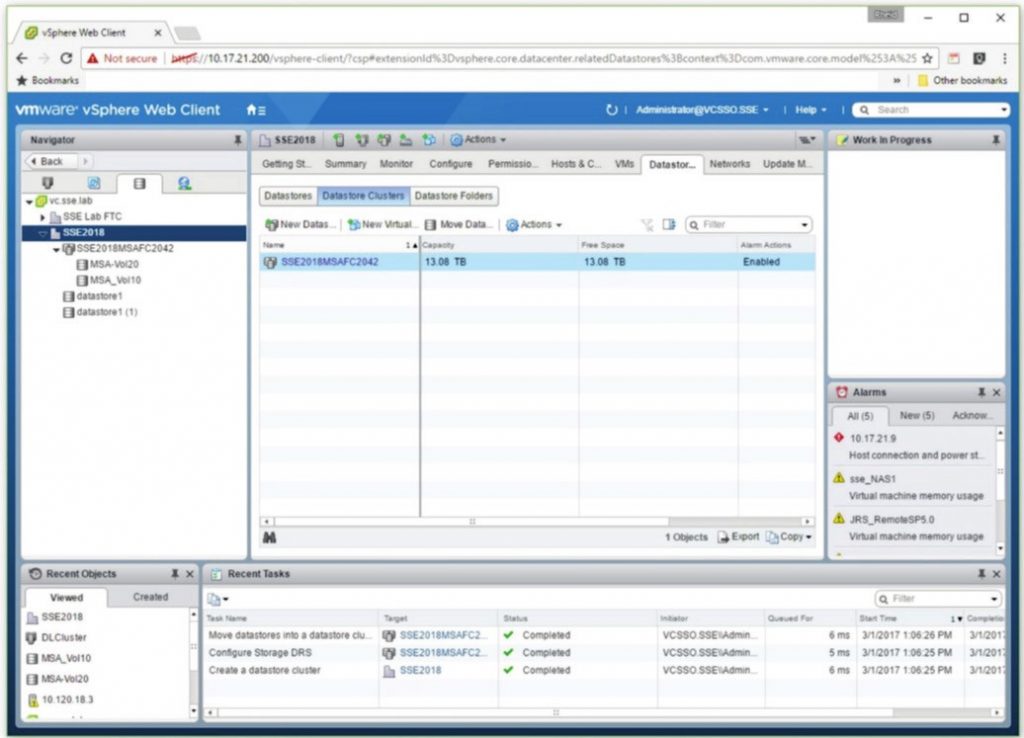Image resolution: width=1024 pixels, height=738 pixels.
Task: Click the refresh icon near Administrator@VCSSO.SSE
Action: [x=611, y=110]
